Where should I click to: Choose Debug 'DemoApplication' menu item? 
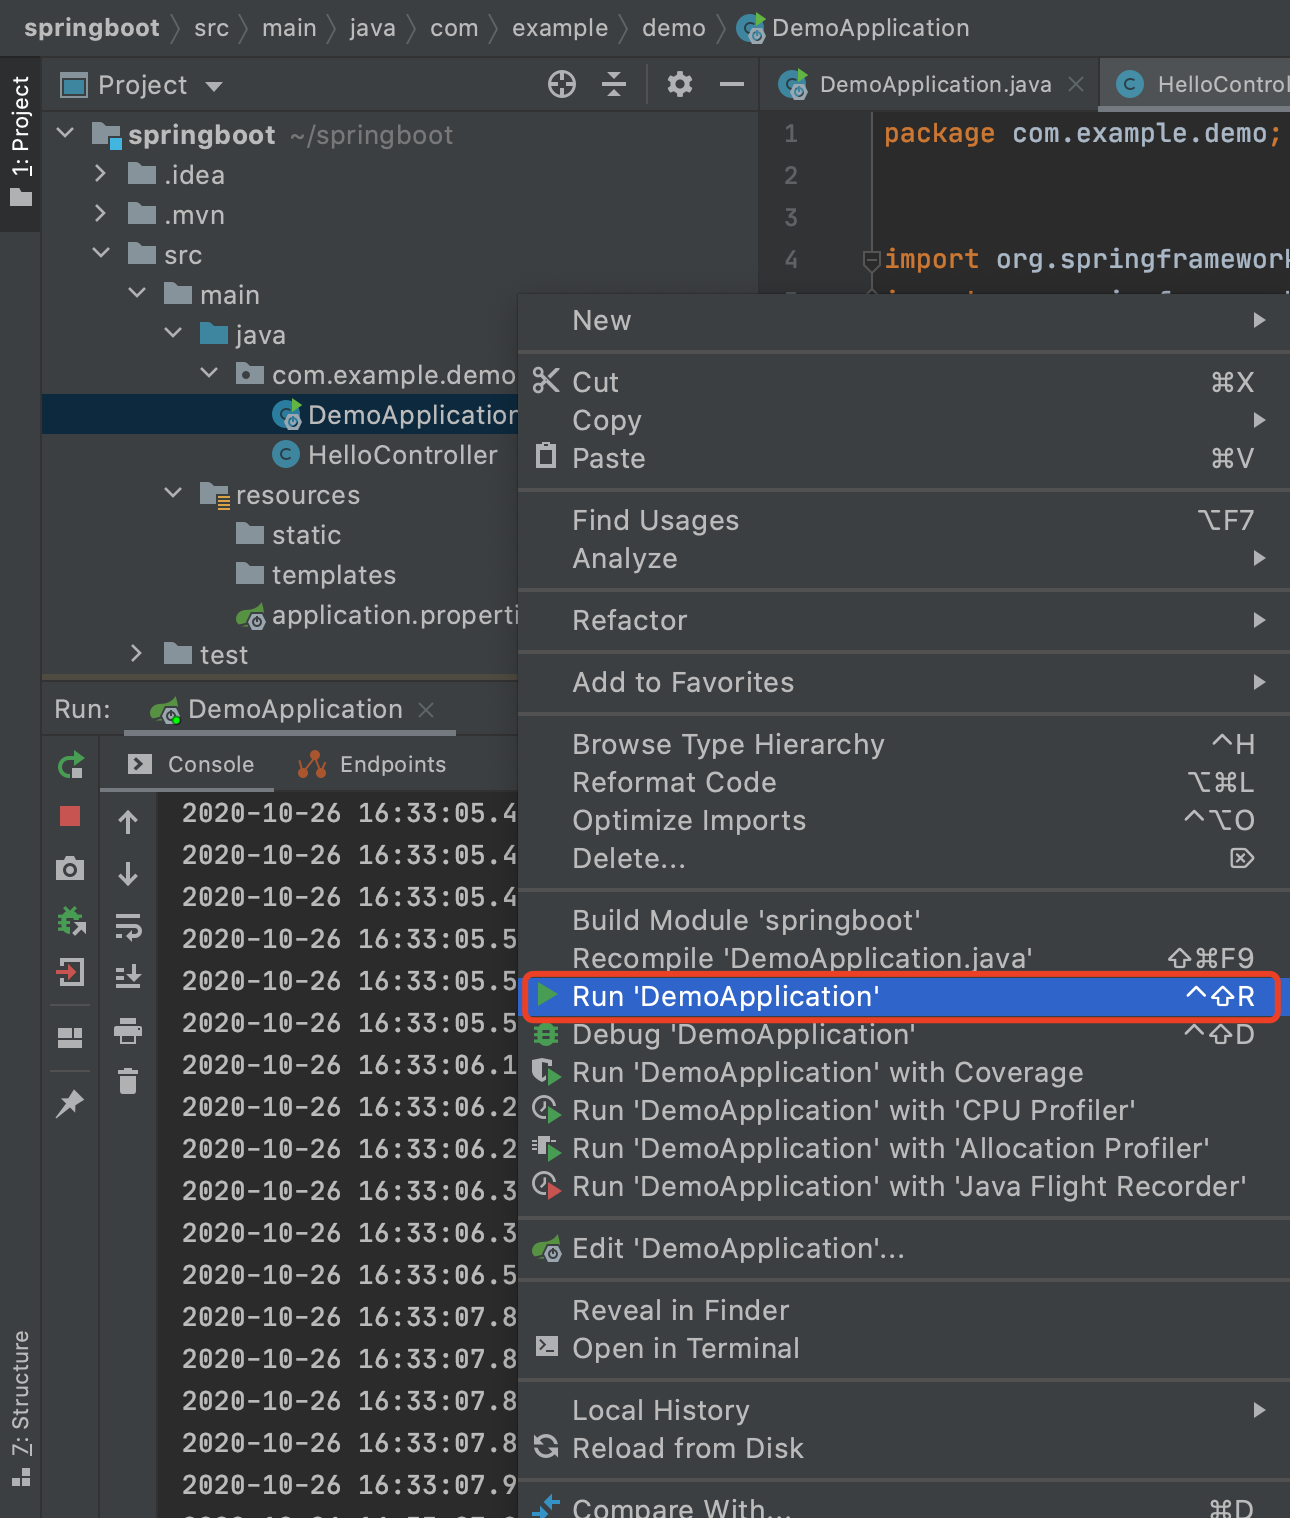pos(902,1034)
